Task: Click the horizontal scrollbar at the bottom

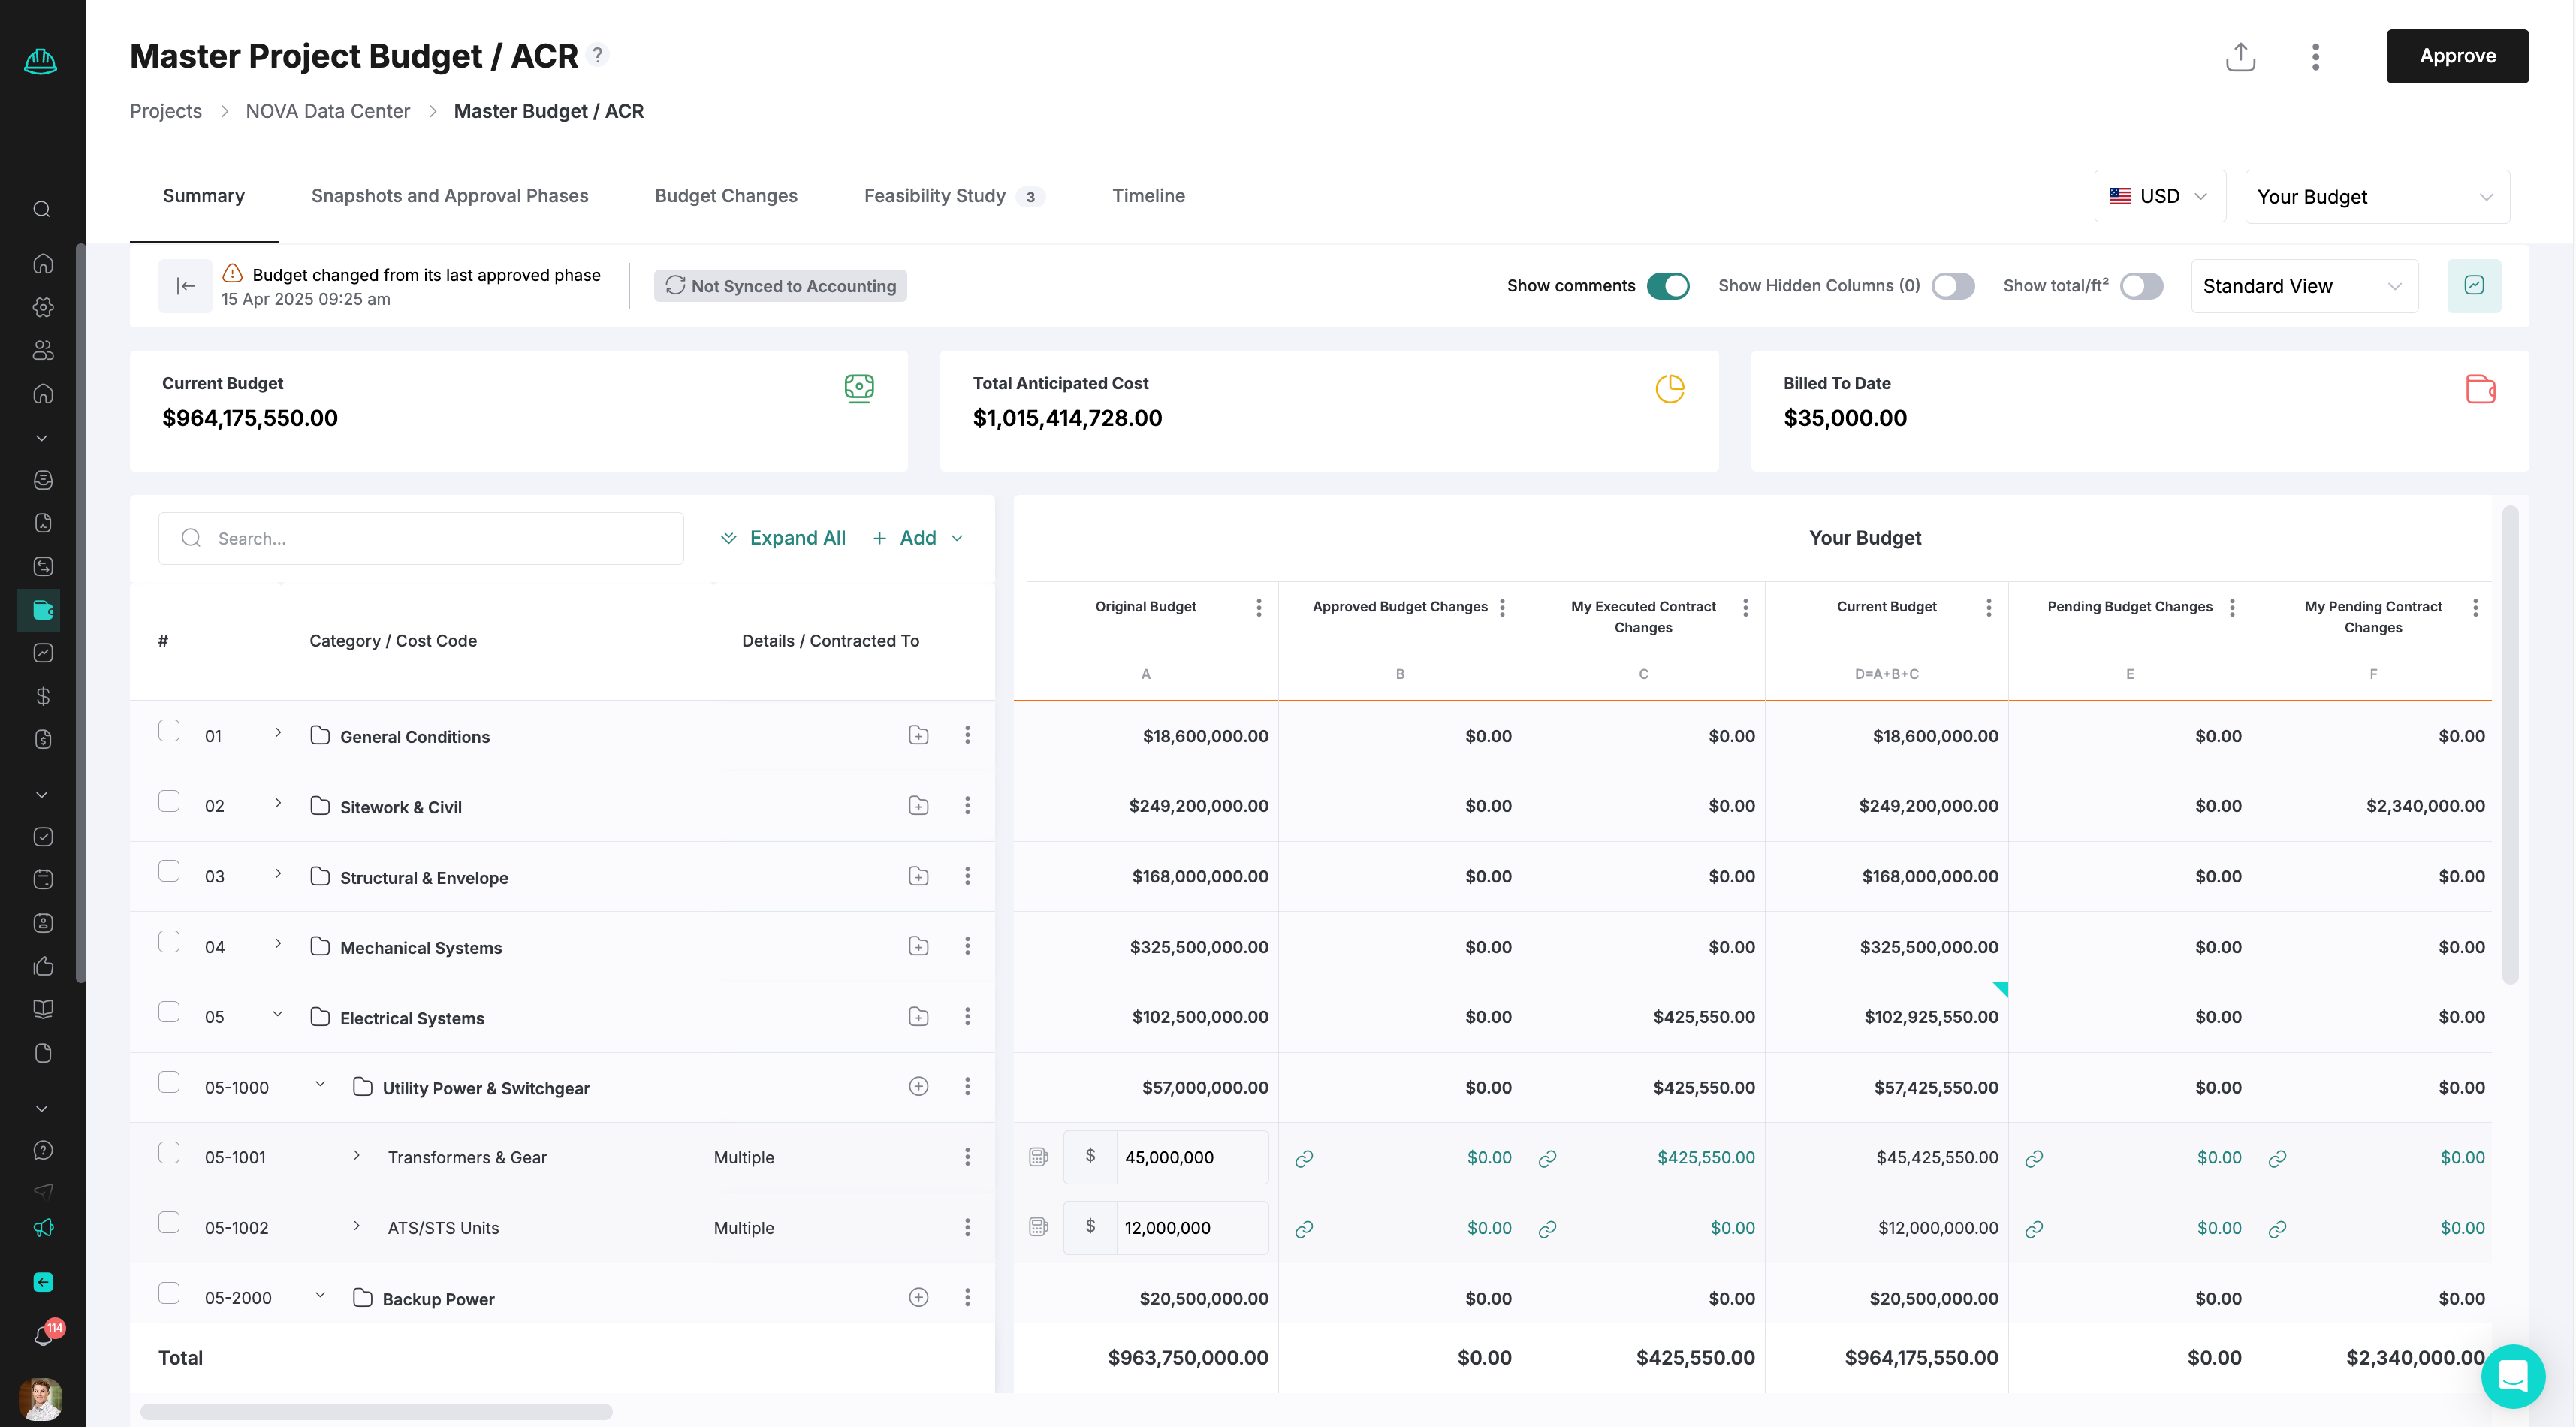Action: (x=376, y=1411)
